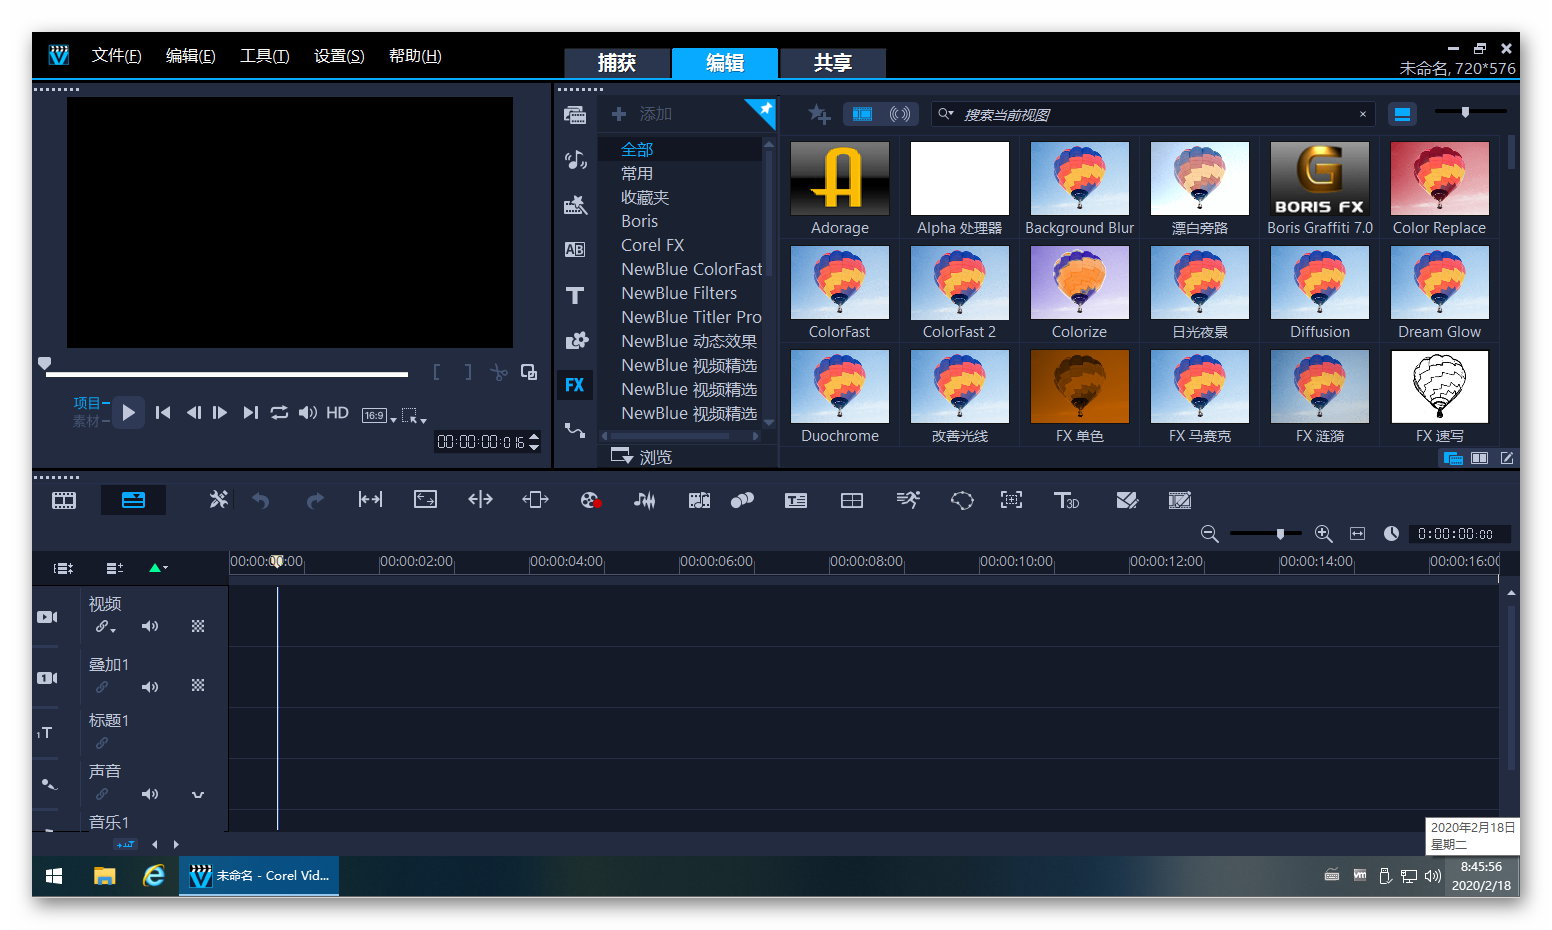Open the Graphic/overlays library panel icon
Screen dimensions: 1552x930
tap(575, 340)
